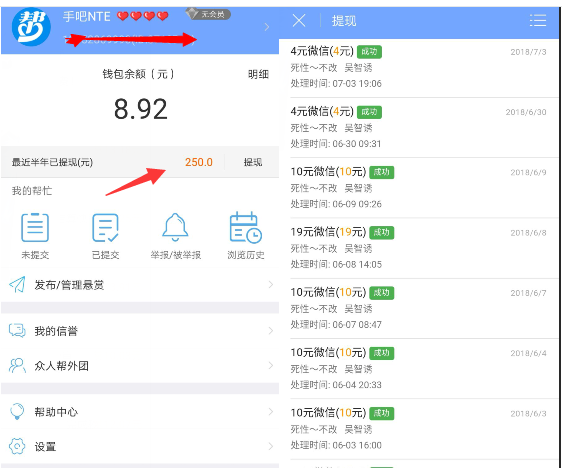Tap the 提现 withdraw button
The width and height of the screenshot is (562, 468).
pyautogui.click(x=253, y=162)
